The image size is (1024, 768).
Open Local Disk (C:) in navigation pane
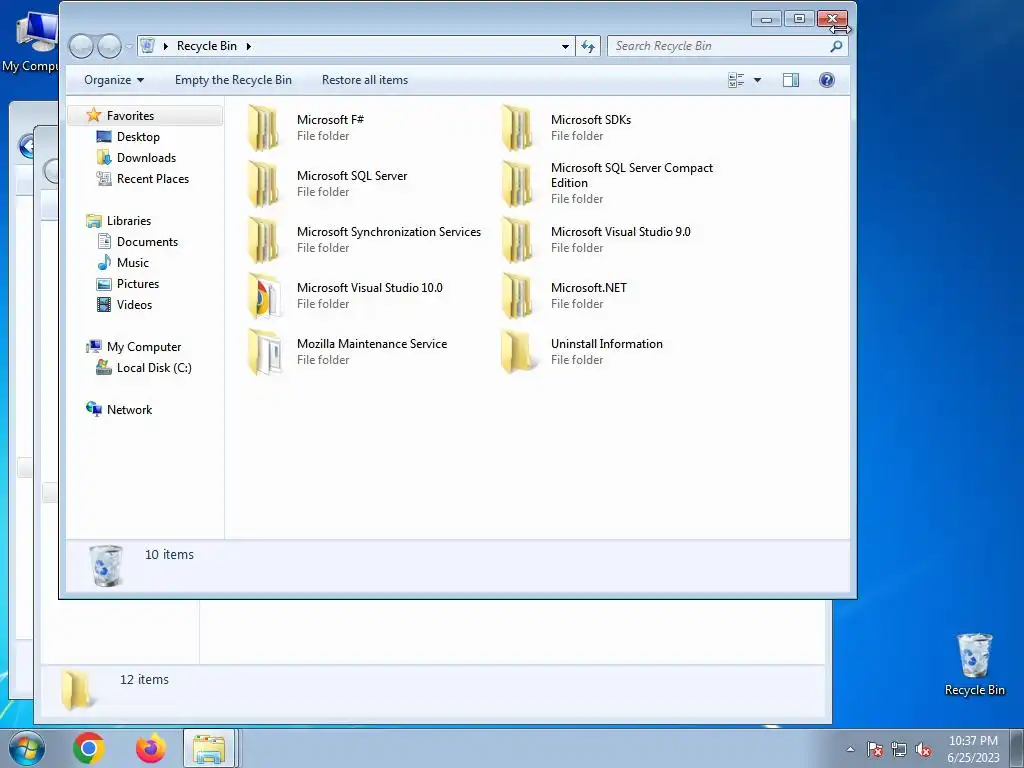[x=154, y=368]
